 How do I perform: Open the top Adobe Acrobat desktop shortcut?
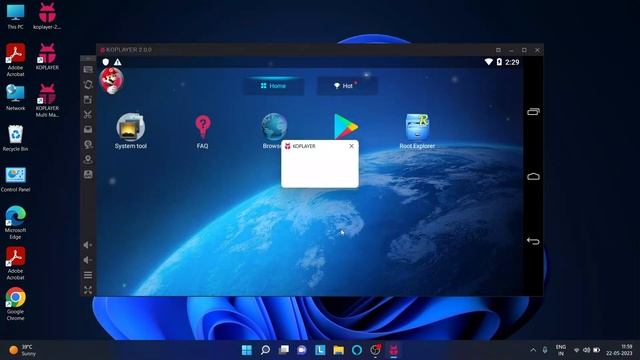(16, 60)
